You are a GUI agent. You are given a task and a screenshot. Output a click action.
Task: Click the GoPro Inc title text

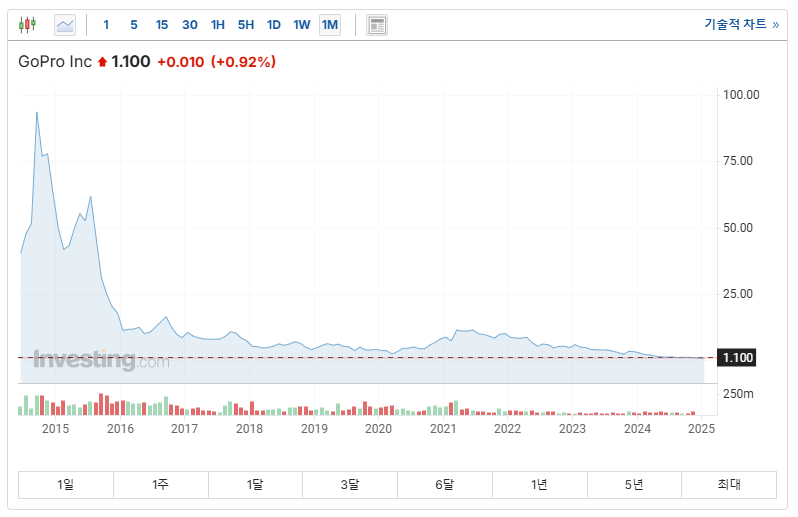click(55, 62)
